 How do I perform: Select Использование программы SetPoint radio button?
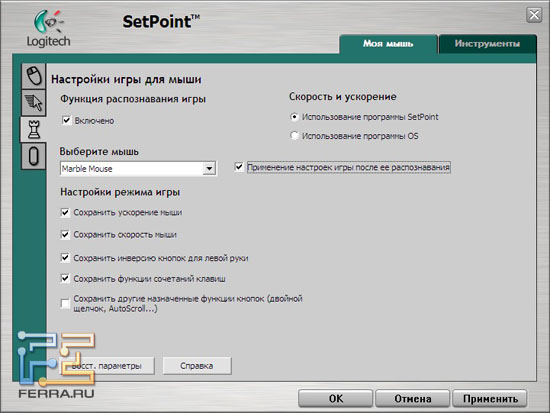tap(294, 117)
